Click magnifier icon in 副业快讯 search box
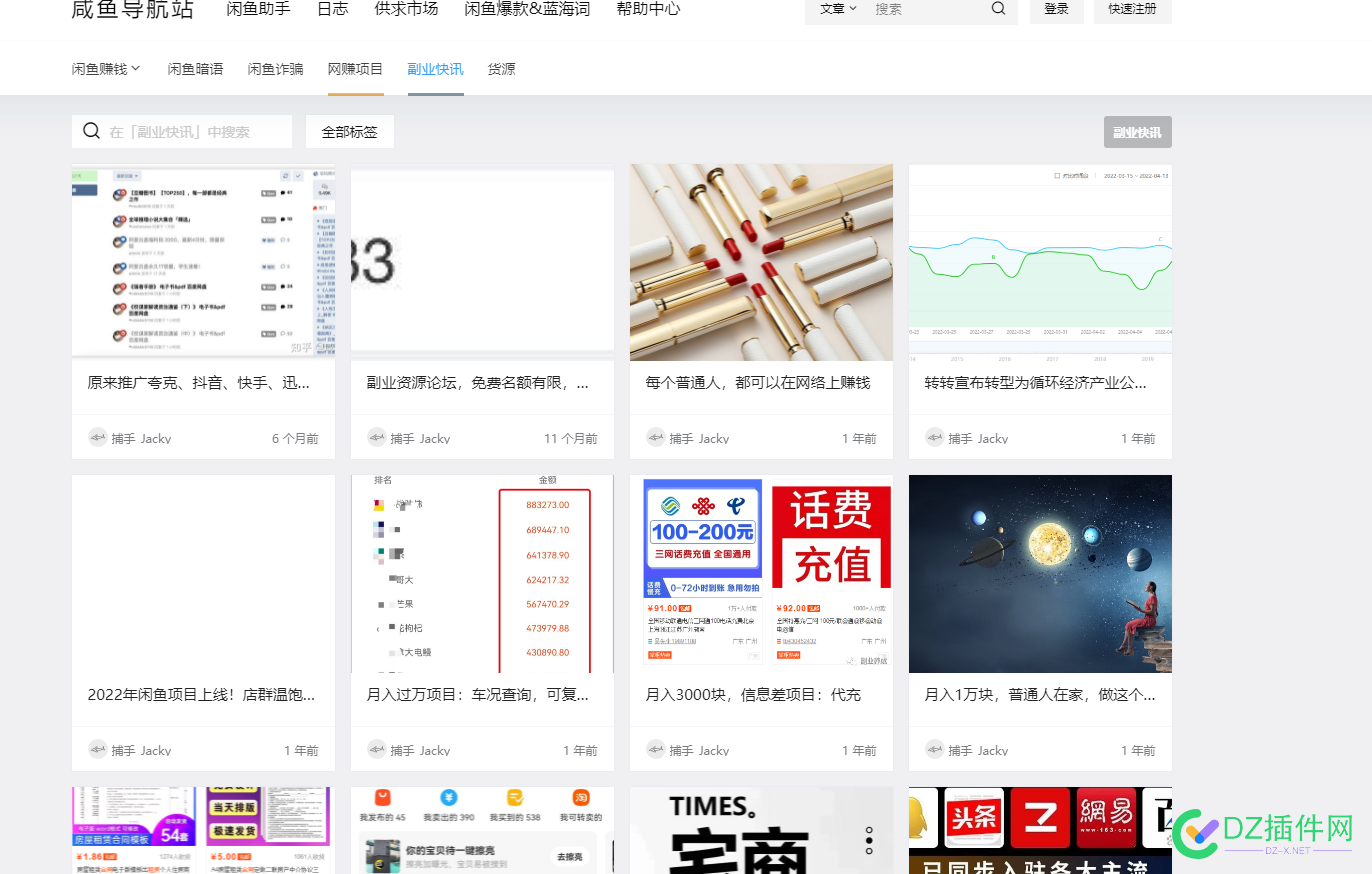This screenshot has width=1372, height=874. (91, 131)
